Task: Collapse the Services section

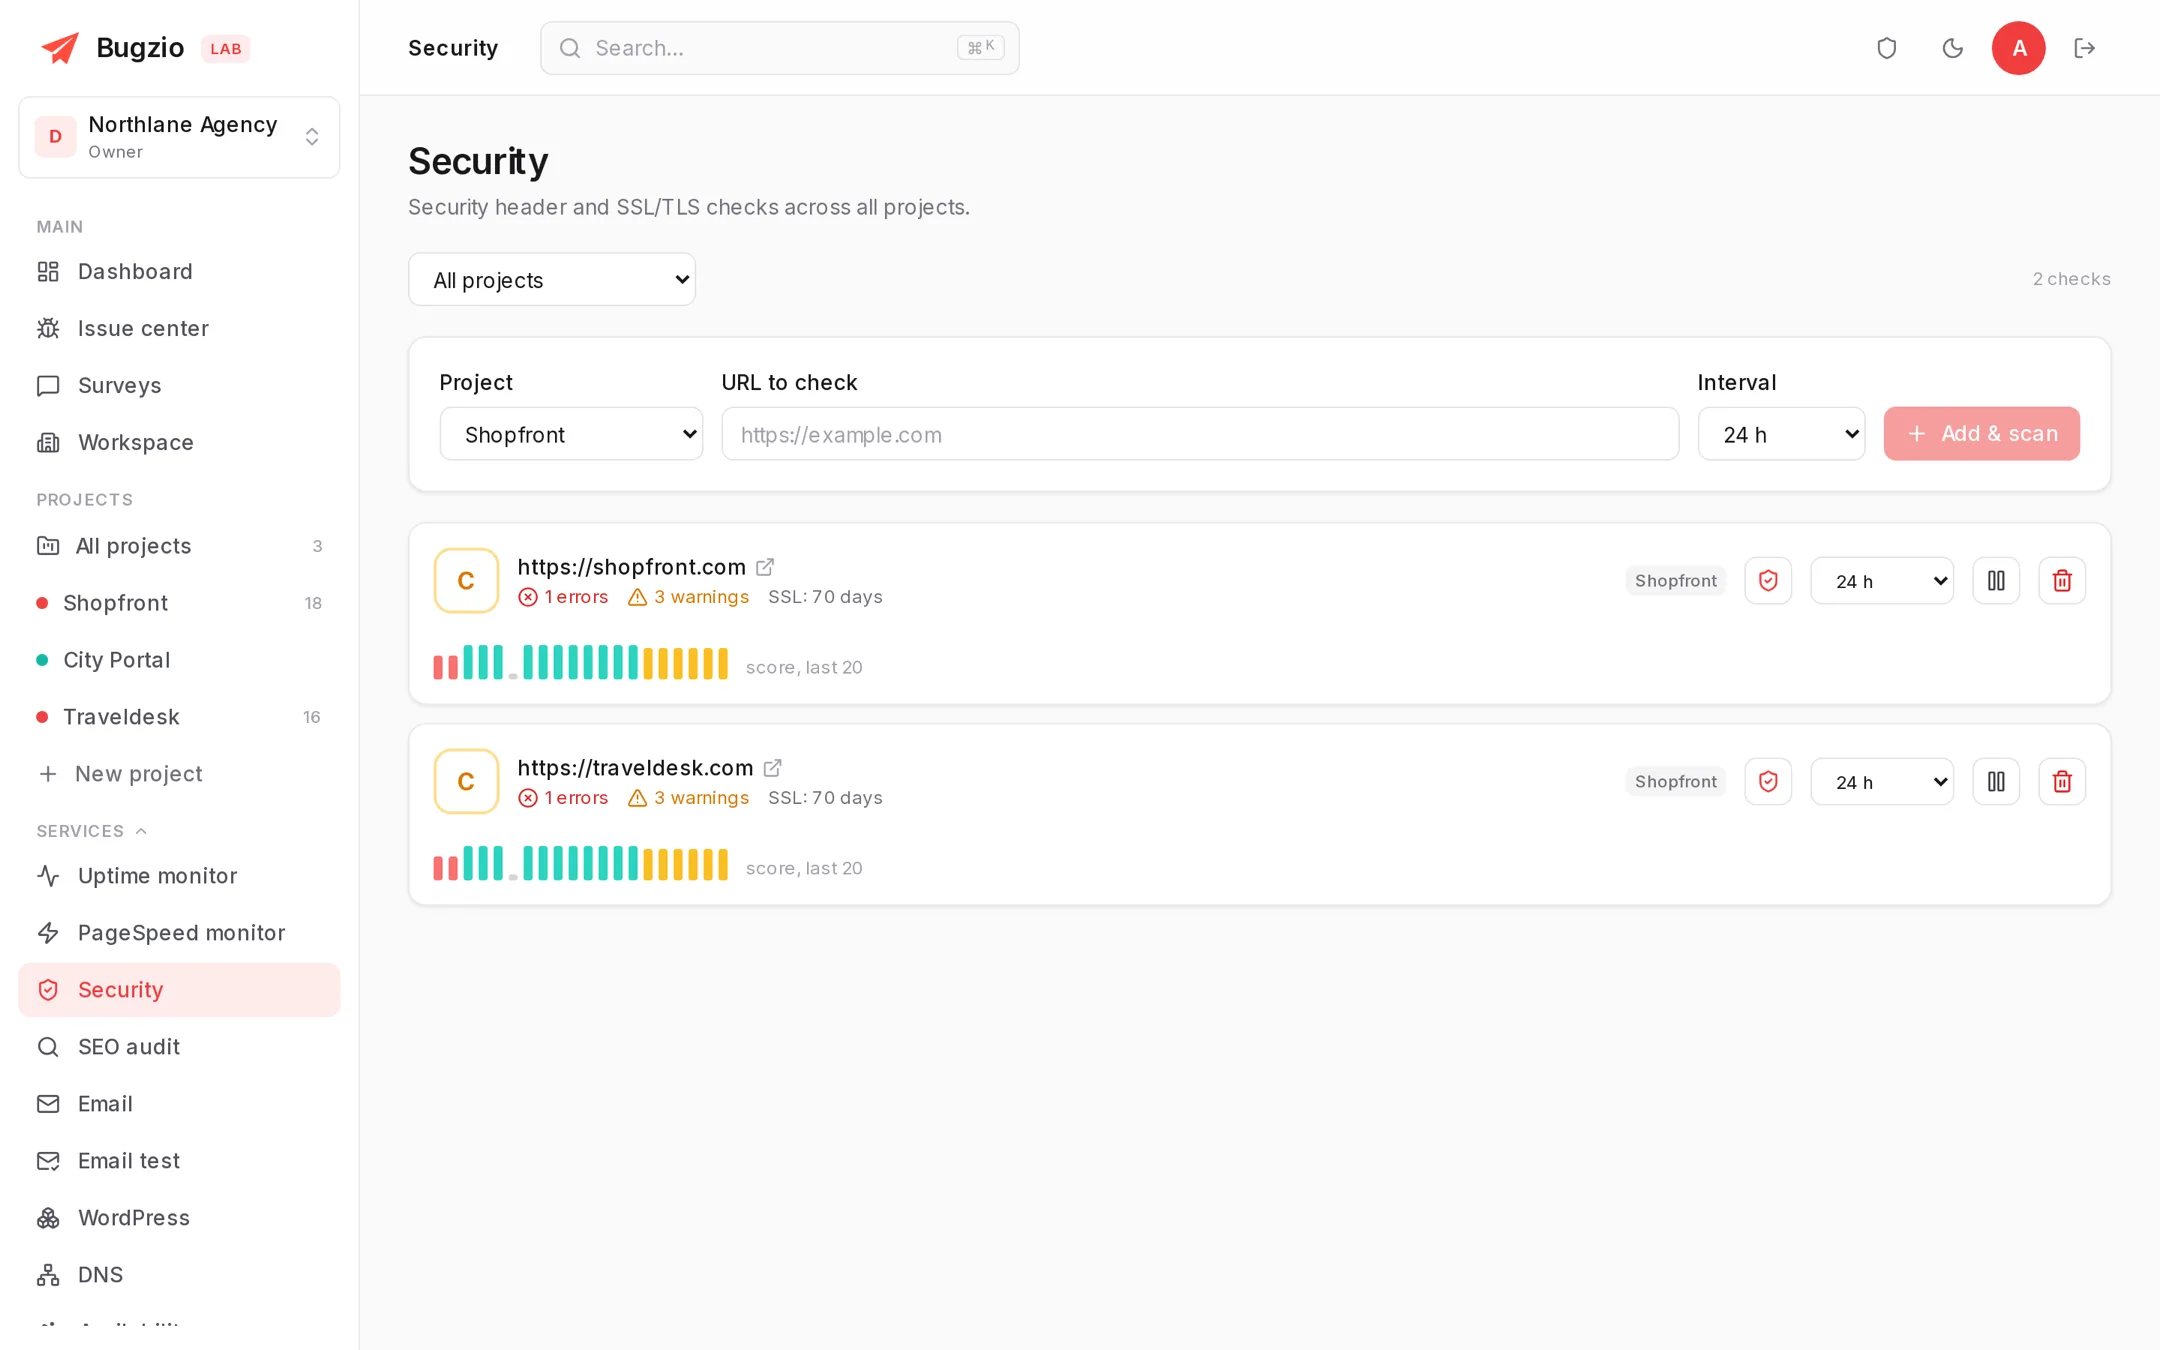Action: 92,831
